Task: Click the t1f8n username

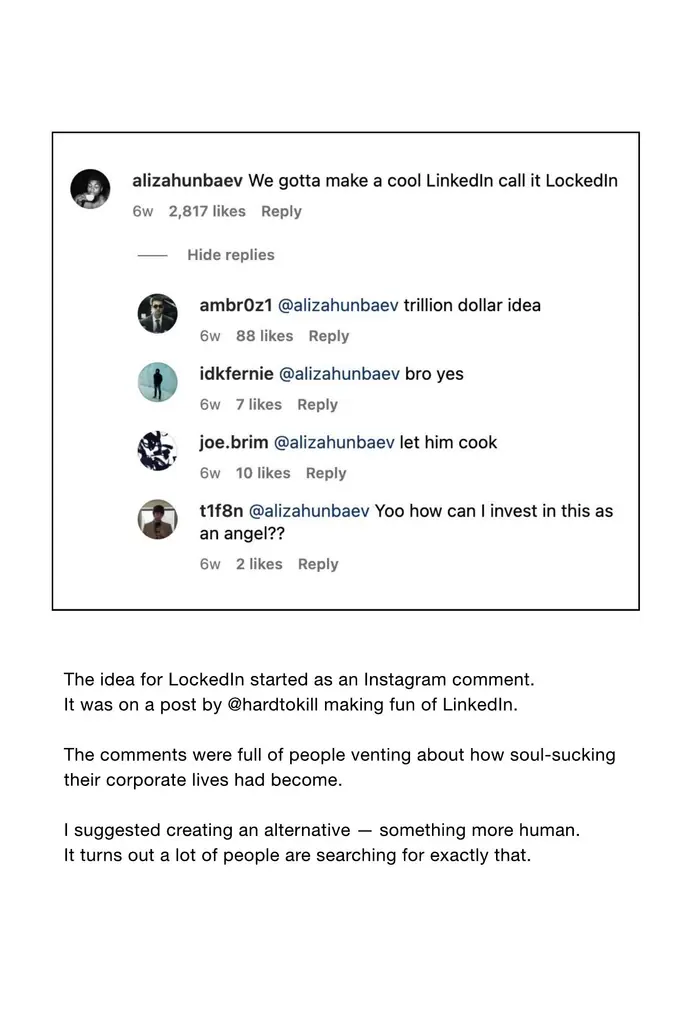Action: point(221,511)
